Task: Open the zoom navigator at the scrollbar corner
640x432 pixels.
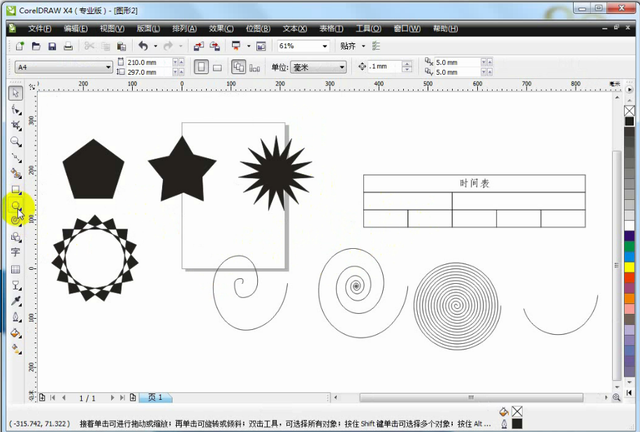Action: tap(616, 397)
